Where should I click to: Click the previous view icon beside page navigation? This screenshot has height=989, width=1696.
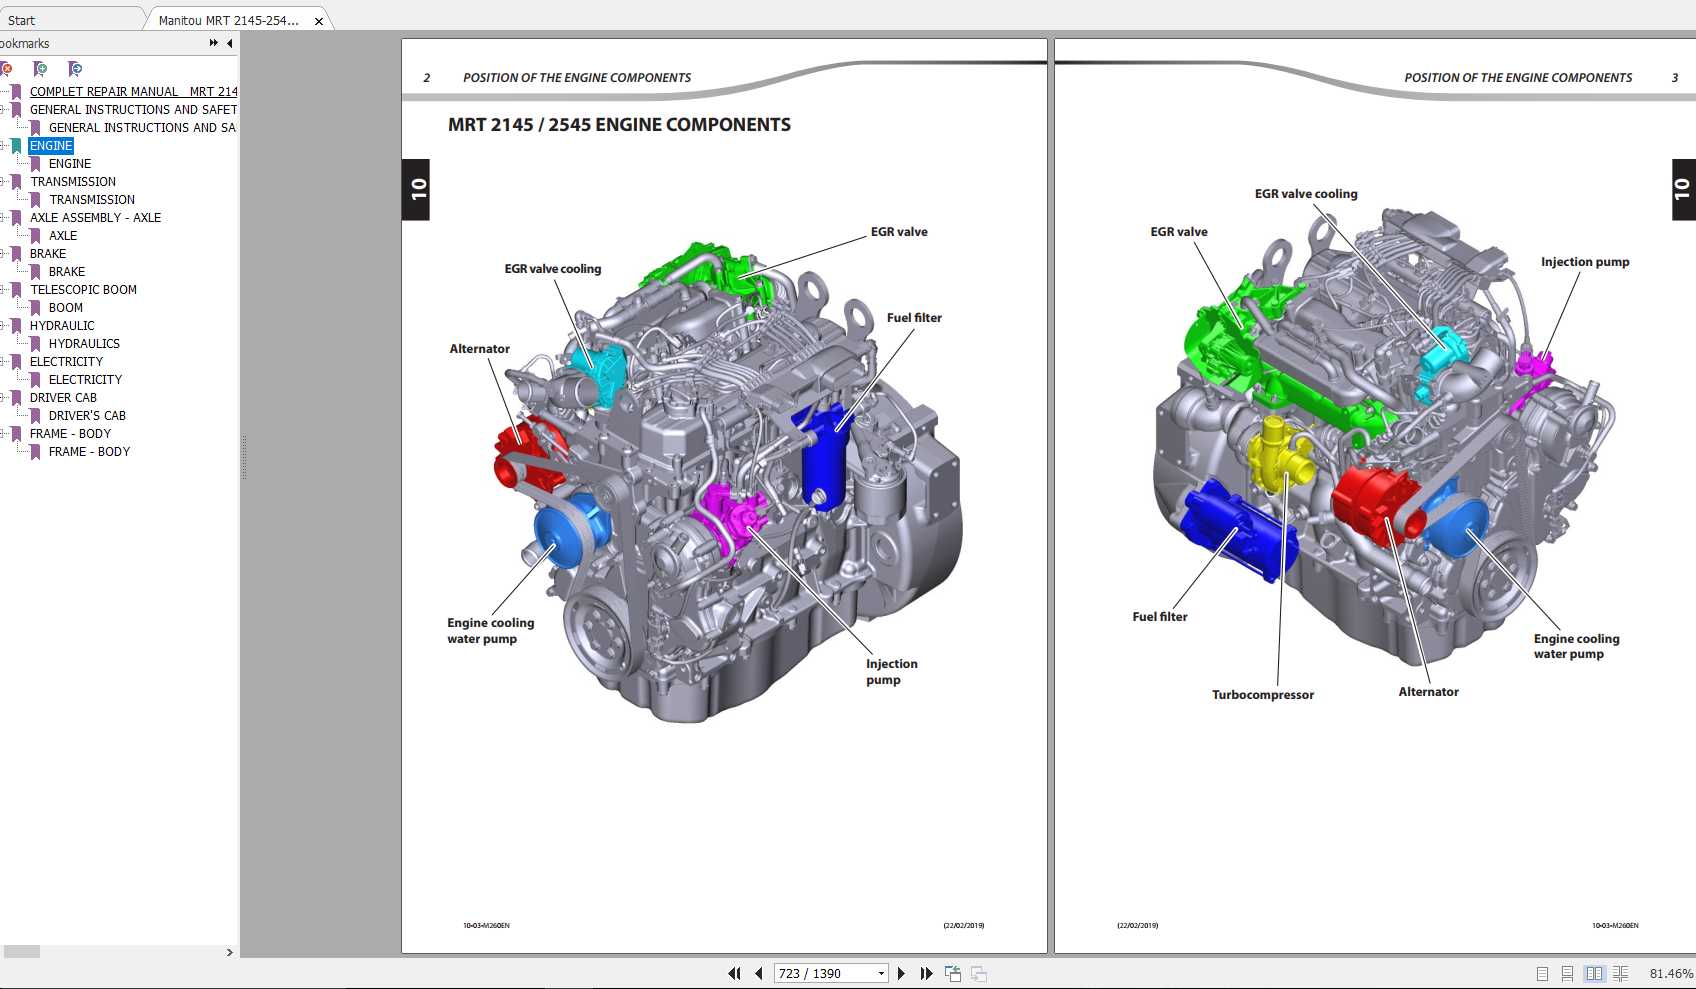coord(953,973)
